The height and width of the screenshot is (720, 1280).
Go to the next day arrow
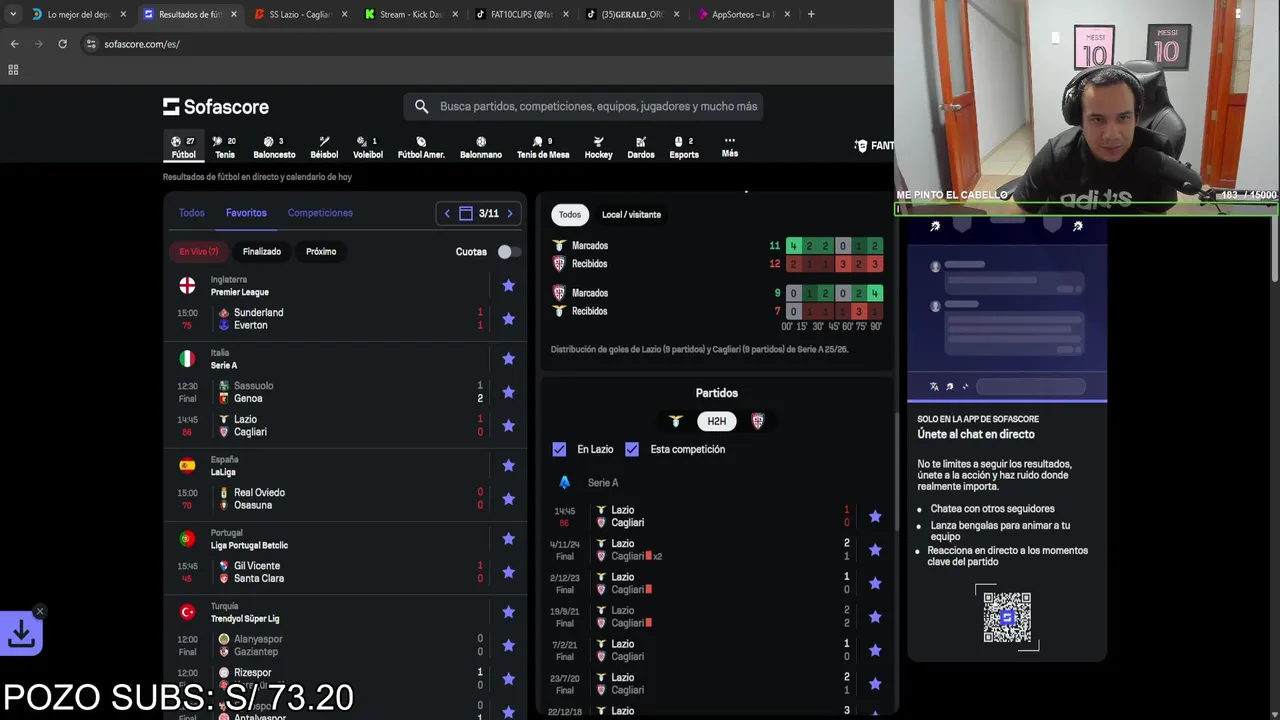(510, 213)
